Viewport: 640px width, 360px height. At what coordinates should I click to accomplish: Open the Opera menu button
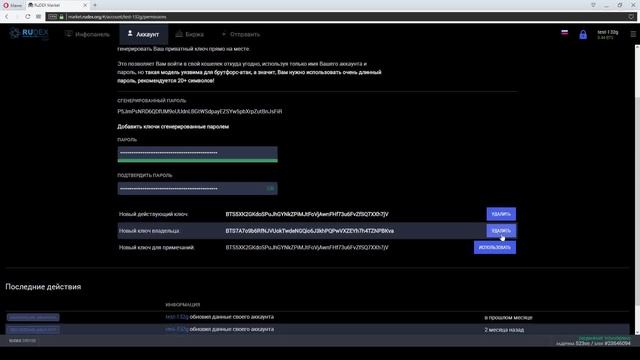tap(12, 5)
